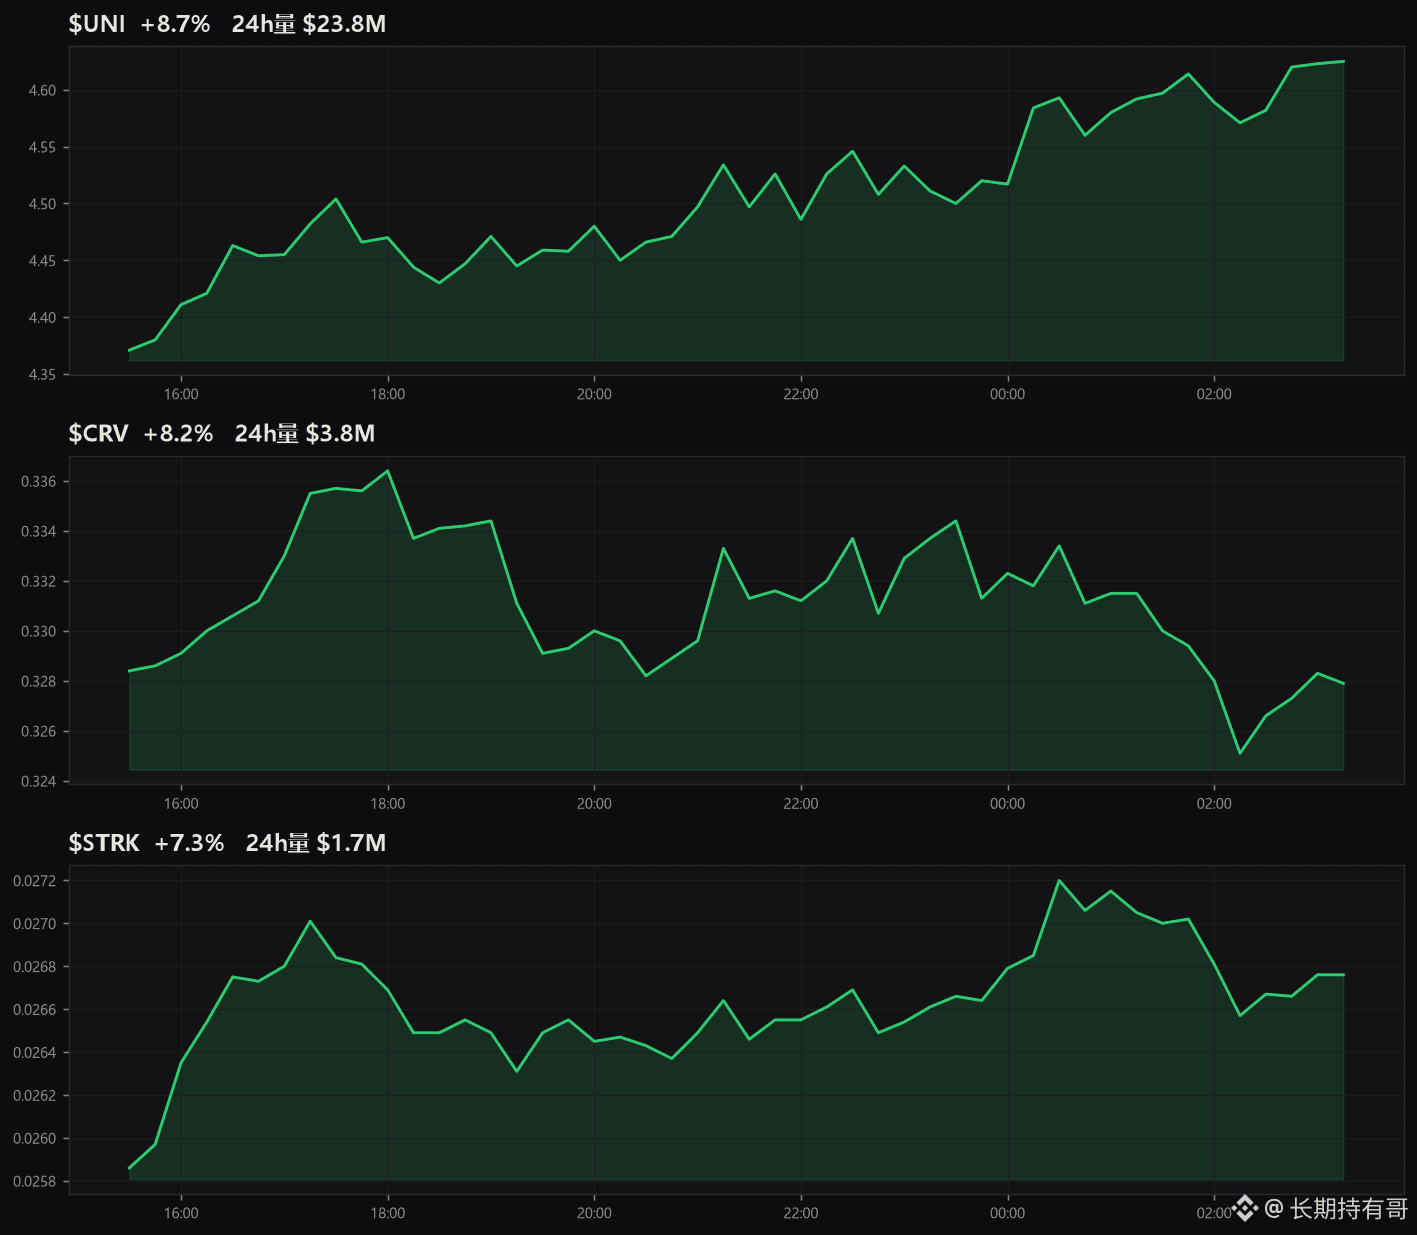Select the 0.0266 price axis label

pos(35,1010)
